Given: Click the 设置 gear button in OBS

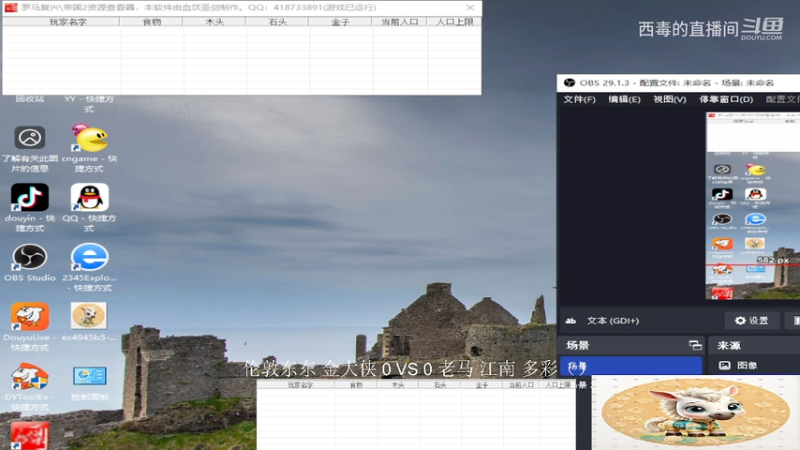Looking at the screenshot, I should 752,320.
